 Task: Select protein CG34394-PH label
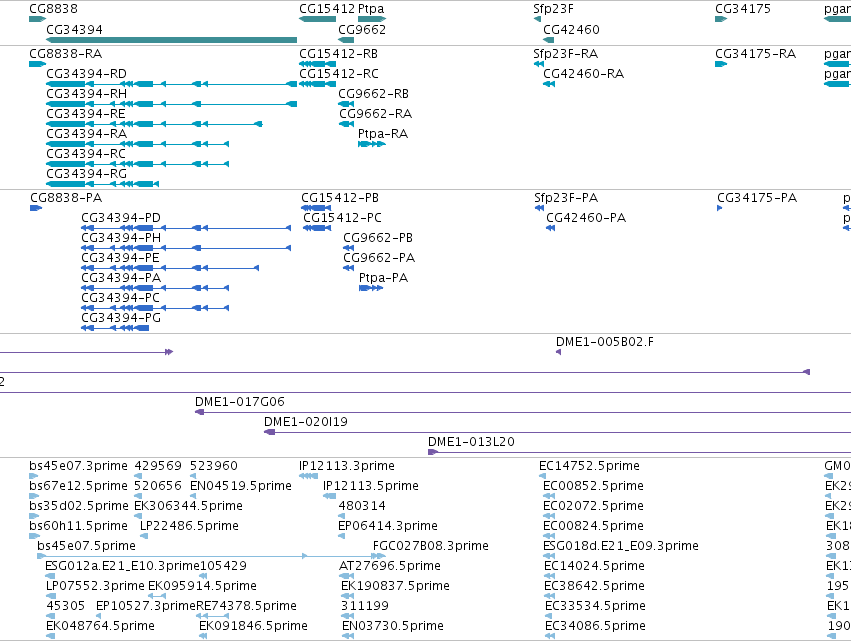tap(121, 238)
